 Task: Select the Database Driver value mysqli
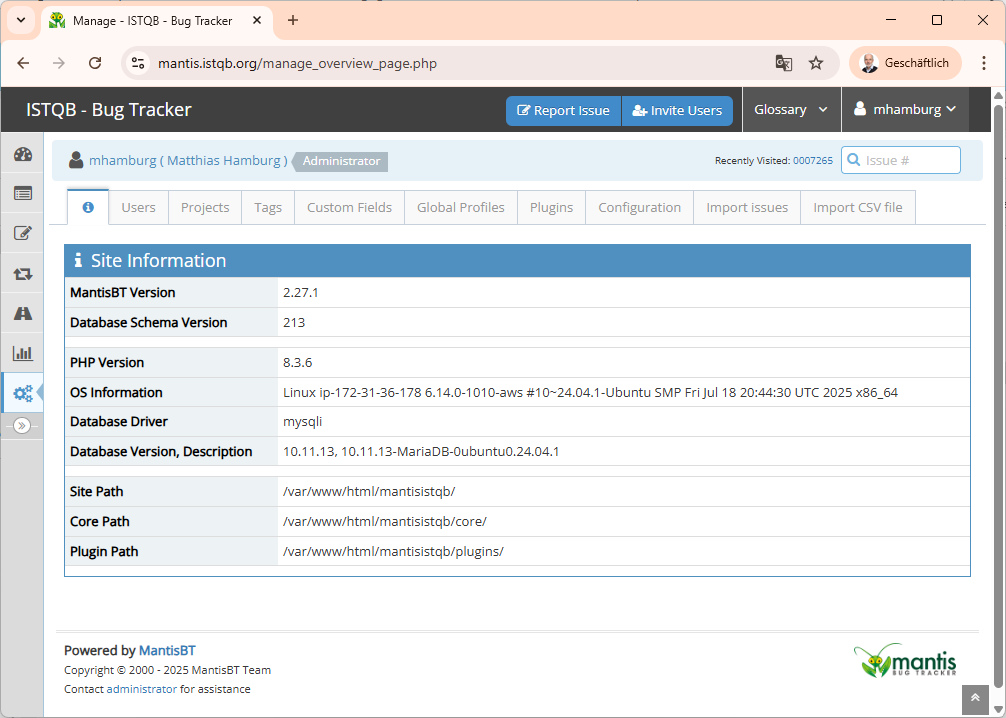[x=302, y=422]
